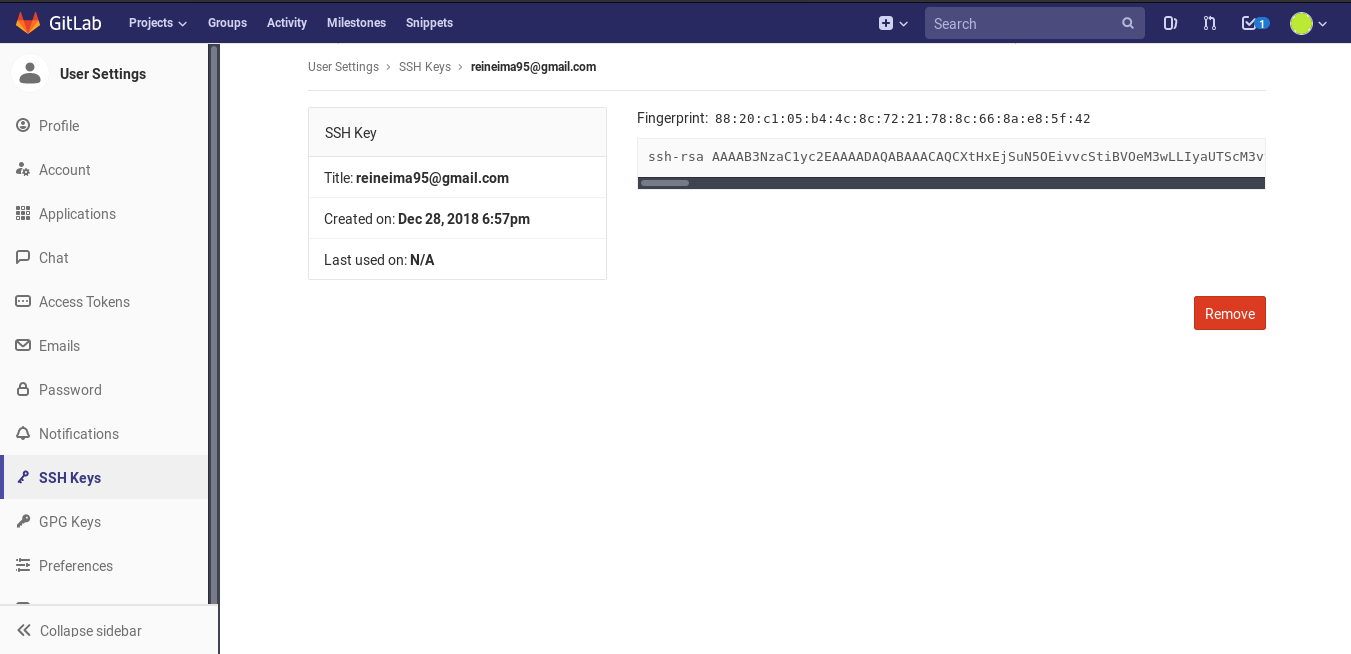Open Applications settings in sidebar
Image resolution: width=1351 pixels, height=654 pixels.
76,213
